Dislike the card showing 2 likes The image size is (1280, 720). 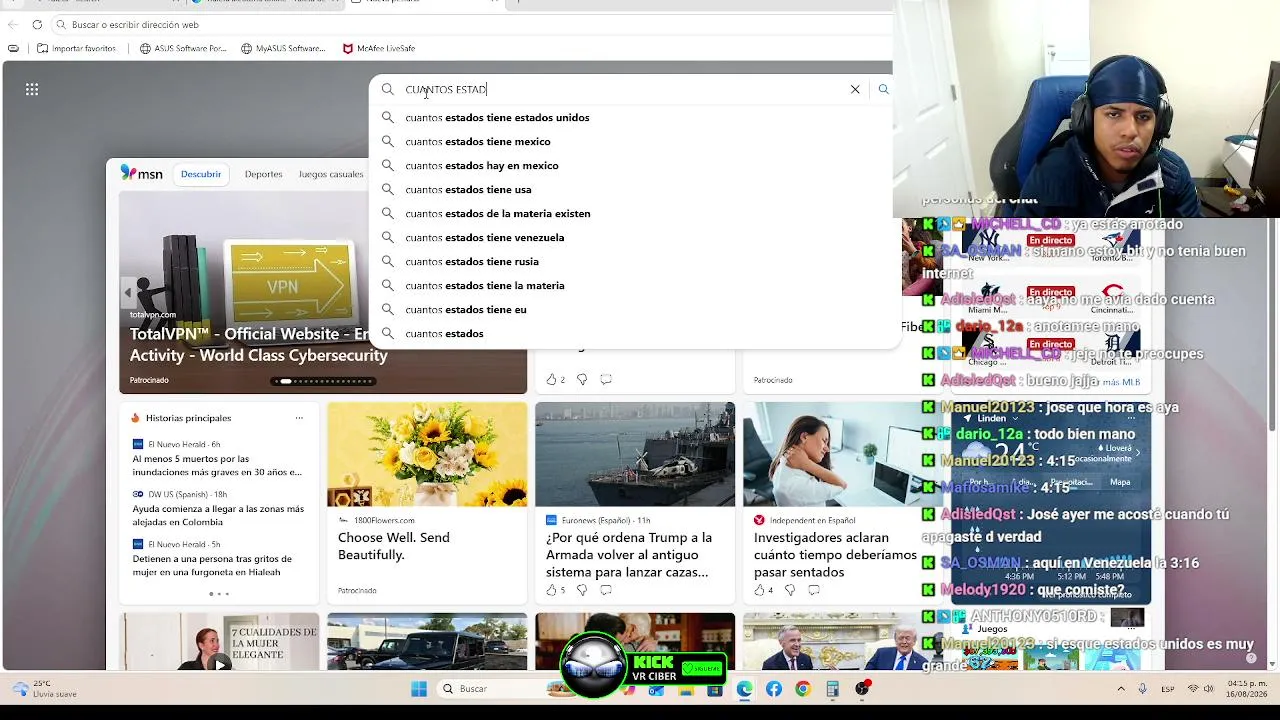click(x=581, y=380)
